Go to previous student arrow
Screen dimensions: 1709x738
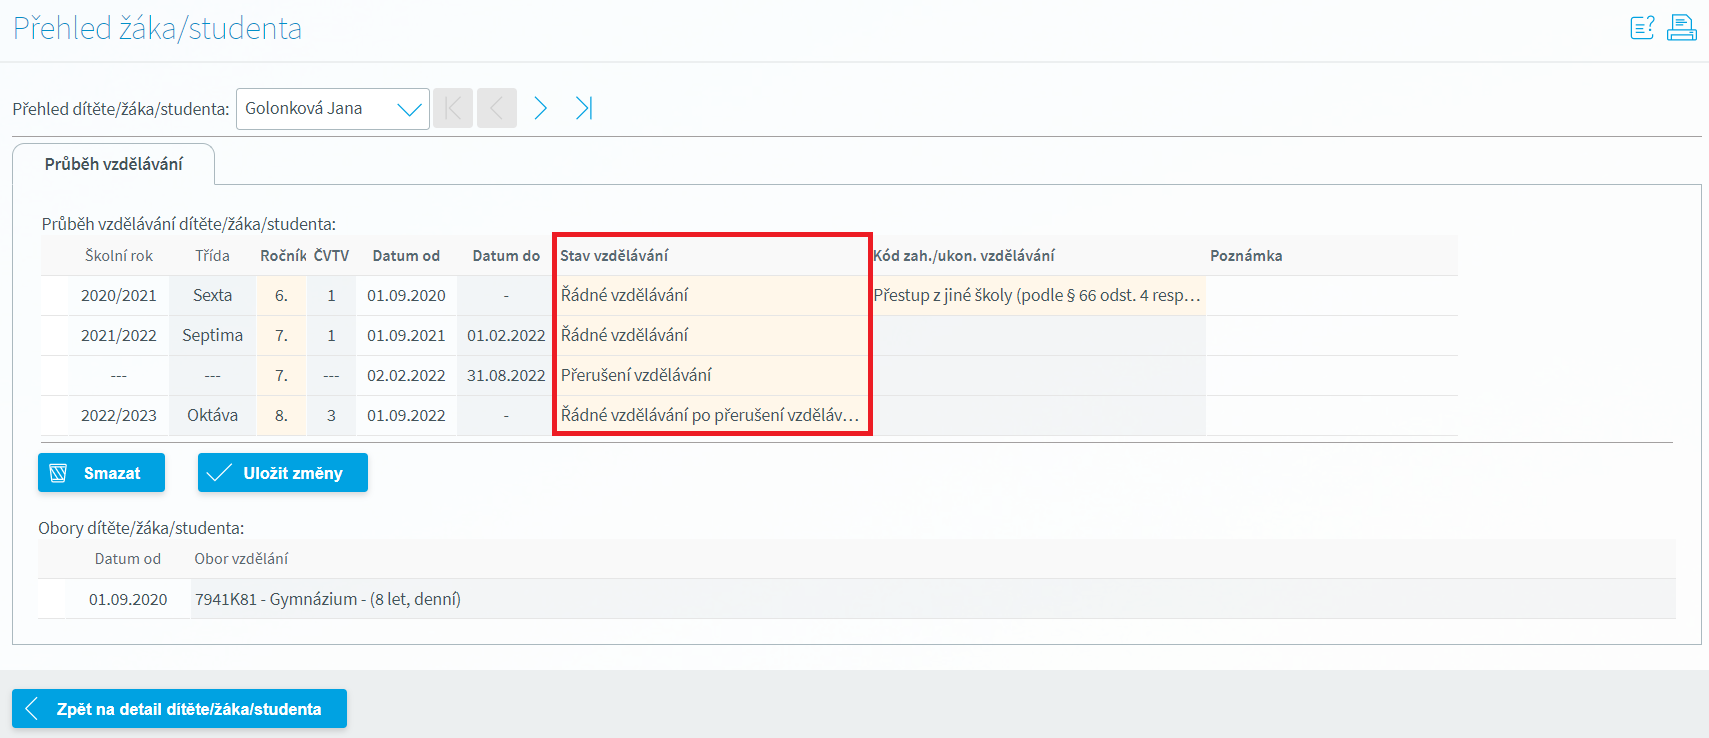(497, 108)
